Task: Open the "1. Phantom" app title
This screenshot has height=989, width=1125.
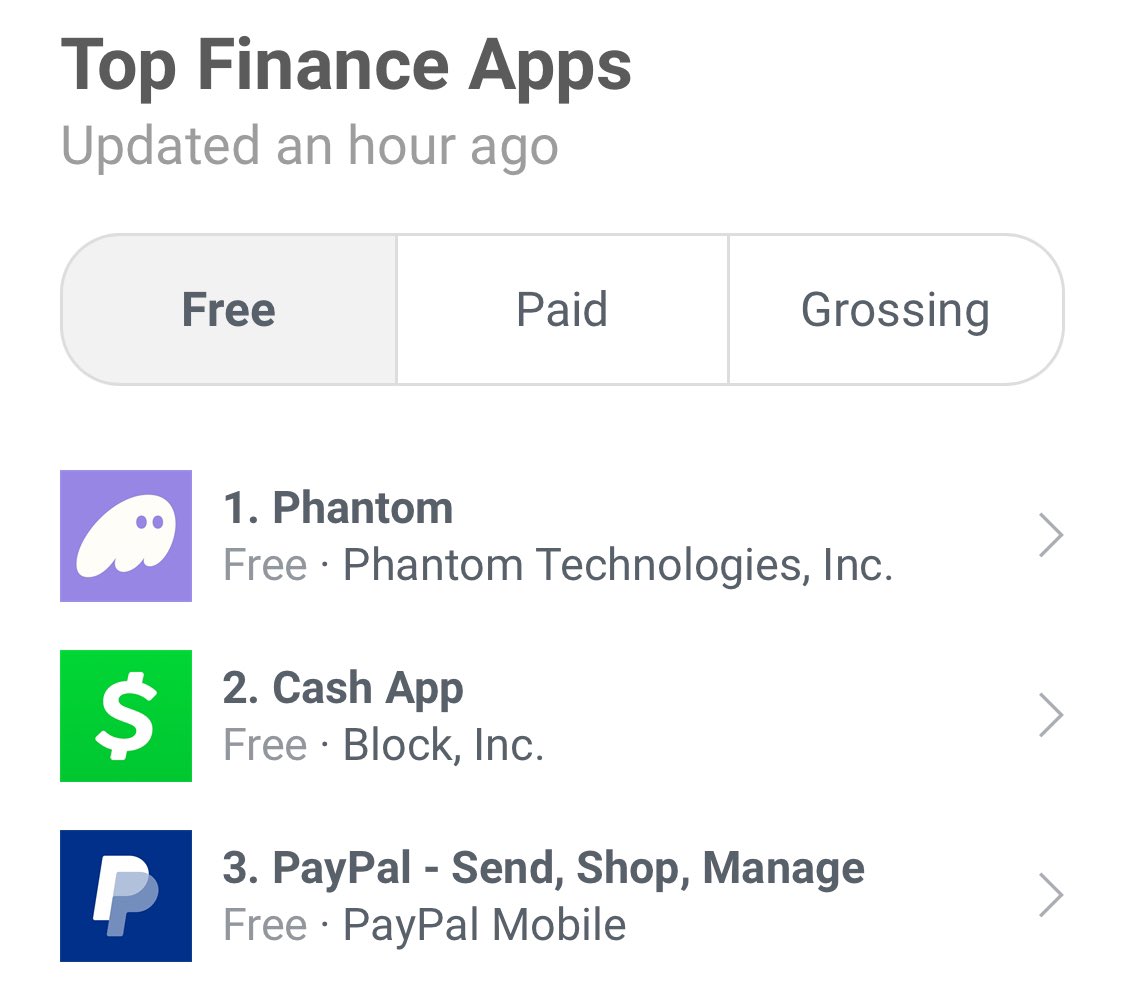Action: pos(338,508)
